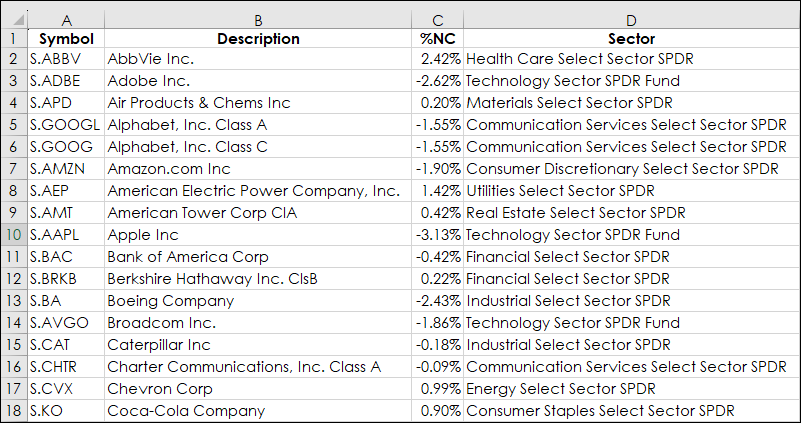
Task: Click the %NC header cell
Action: [x=438, y=39]
